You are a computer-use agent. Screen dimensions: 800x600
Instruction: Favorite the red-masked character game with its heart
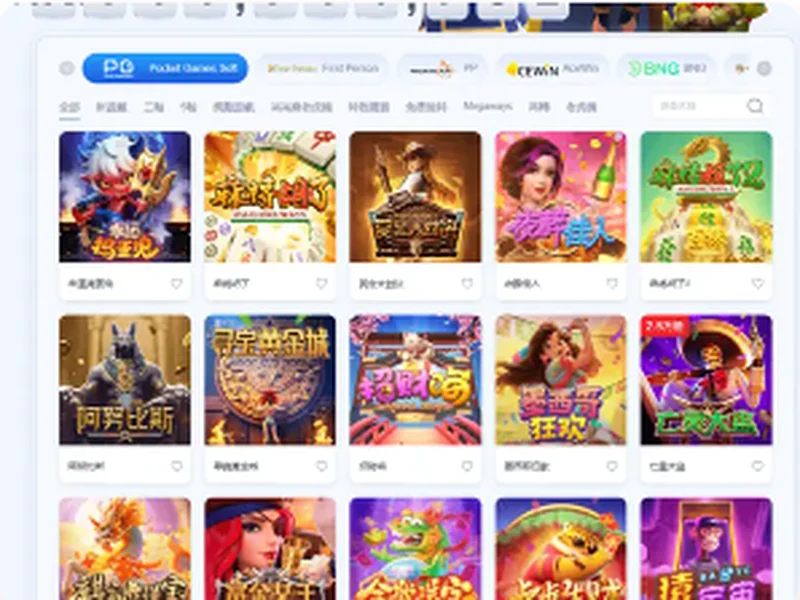point(177,283)
